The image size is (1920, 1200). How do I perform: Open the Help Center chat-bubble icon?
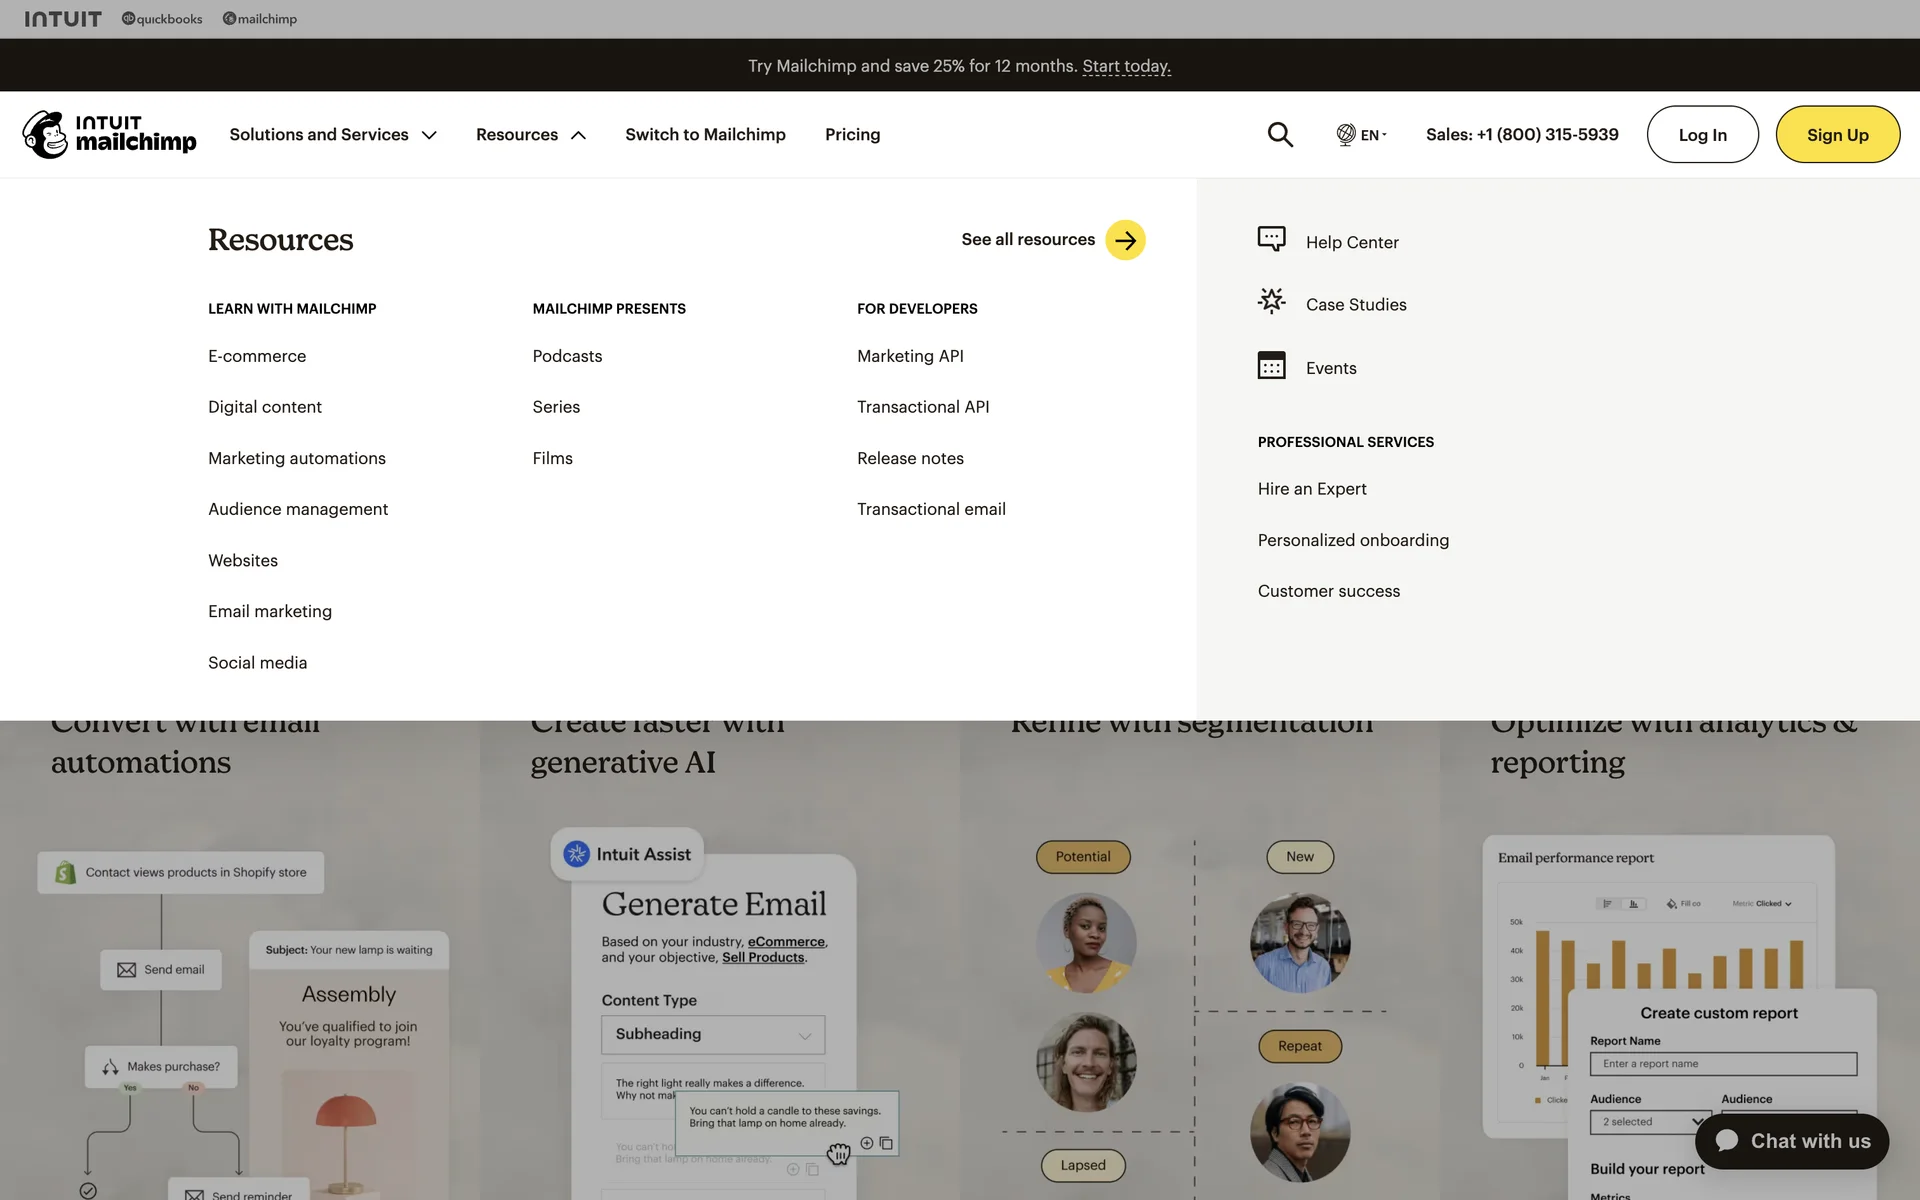coord(1271,239)
